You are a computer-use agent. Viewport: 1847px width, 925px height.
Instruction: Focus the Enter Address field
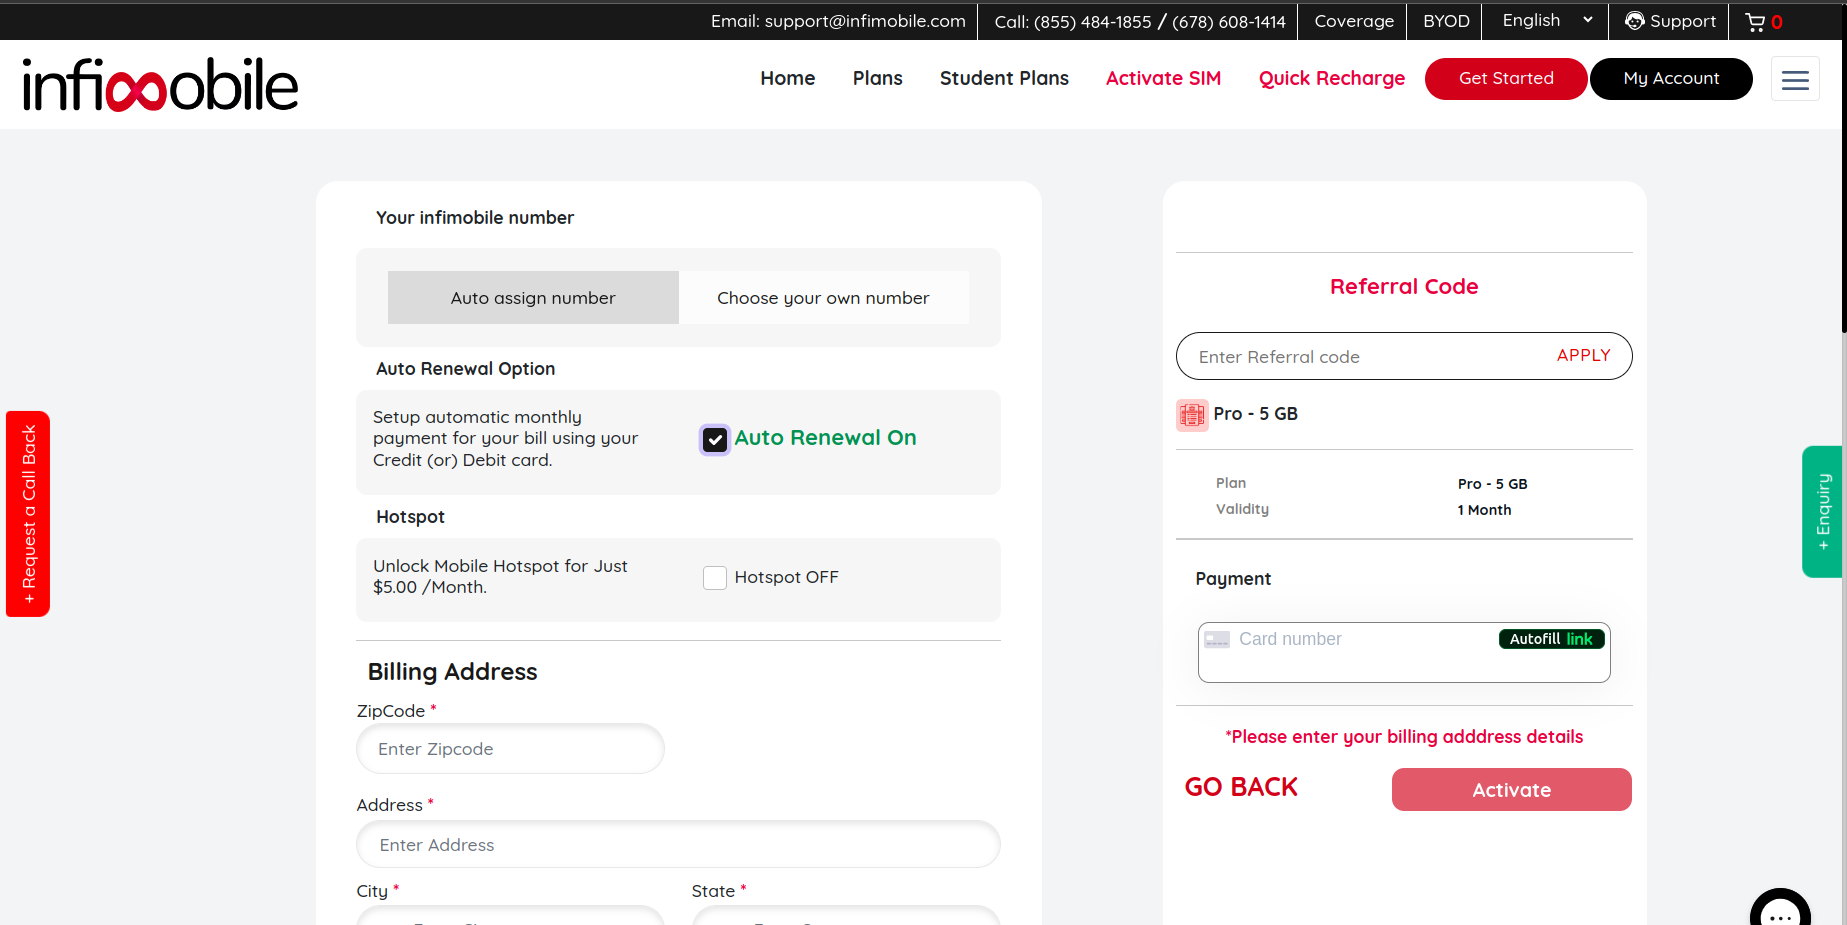[678, 845]
